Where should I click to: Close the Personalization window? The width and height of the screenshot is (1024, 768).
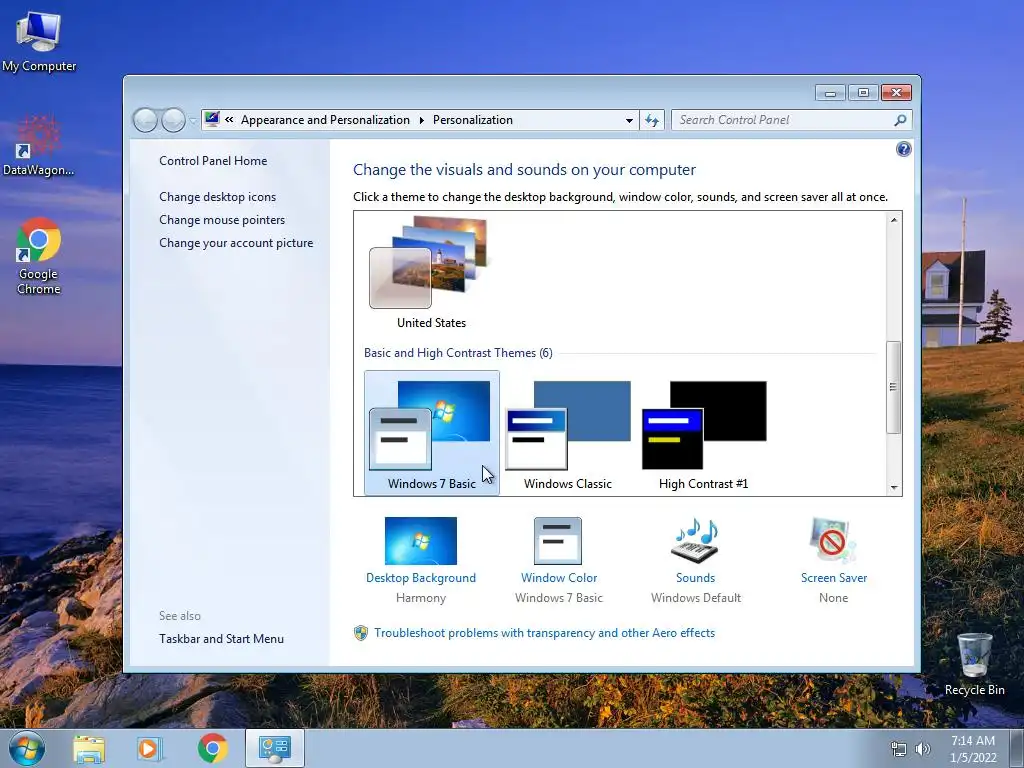pyautogui.click(x=896, y=93)
